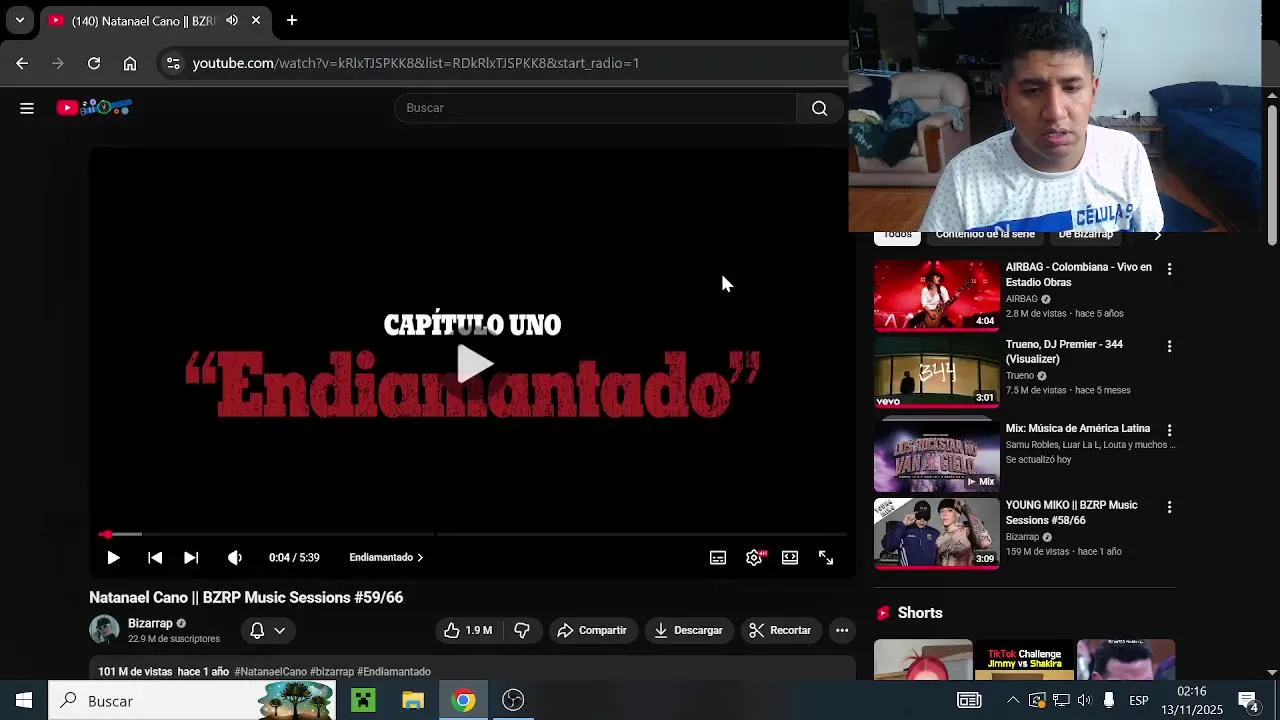The height and width of the screenshot is (720, 1280).
Task: Select the De Bizarrap filter chip
Action: click(x=1086, y=237)
